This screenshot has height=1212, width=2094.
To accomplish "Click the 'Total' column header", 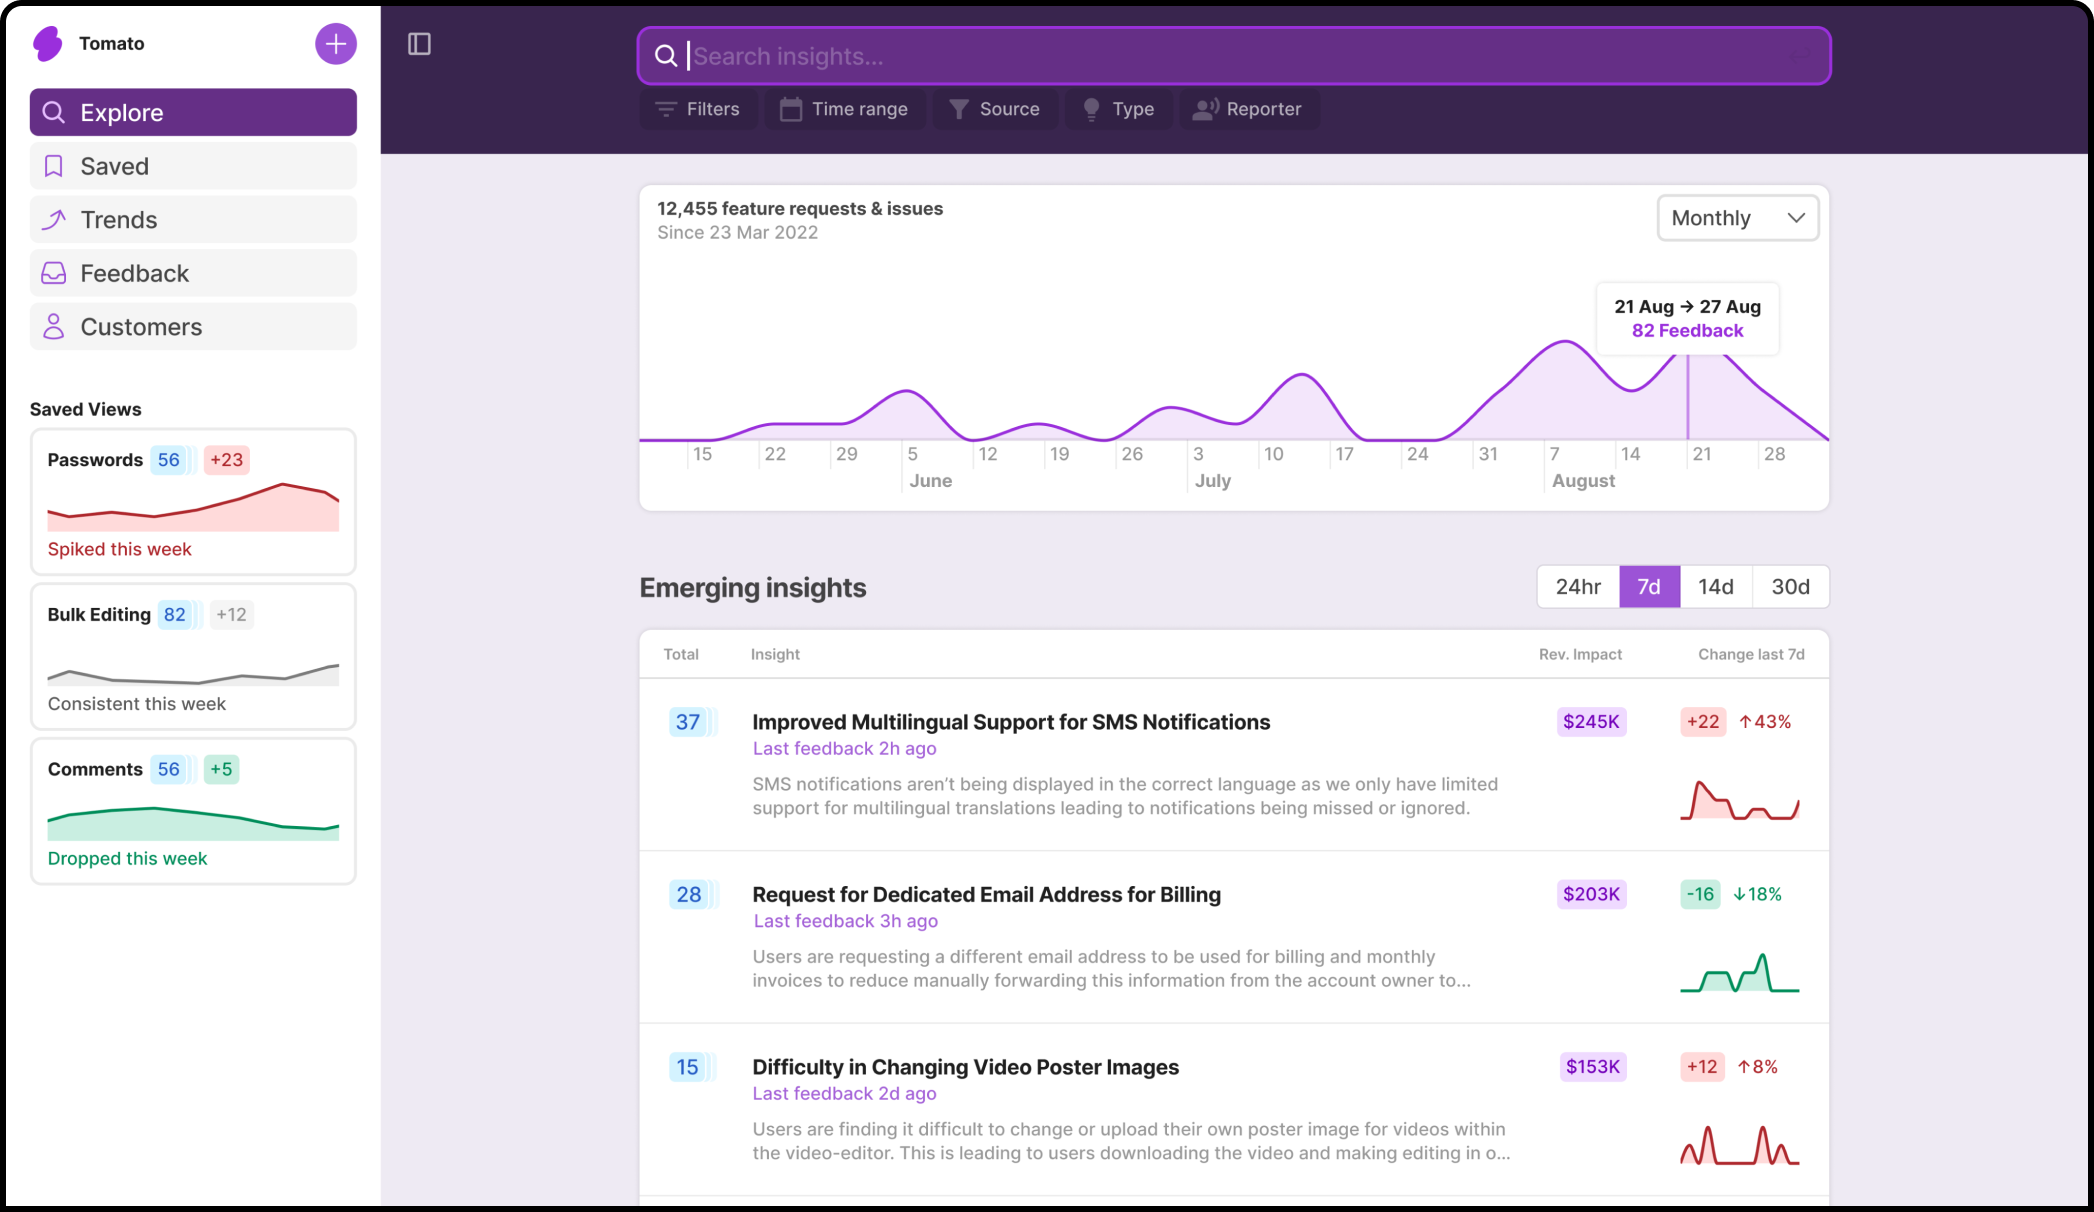I will coord(681,654).
